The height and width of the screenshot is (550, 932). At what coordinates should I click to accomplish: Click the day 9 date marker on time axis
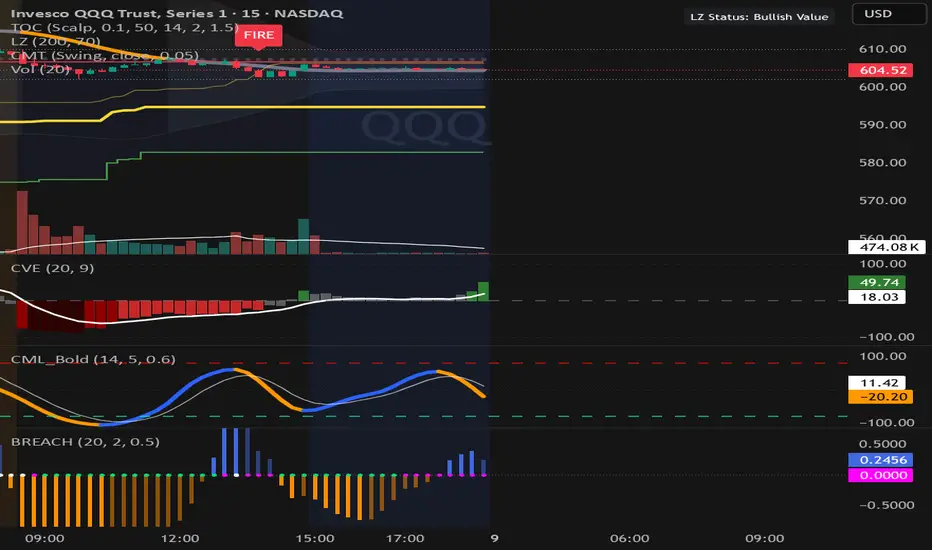[495, 538]
